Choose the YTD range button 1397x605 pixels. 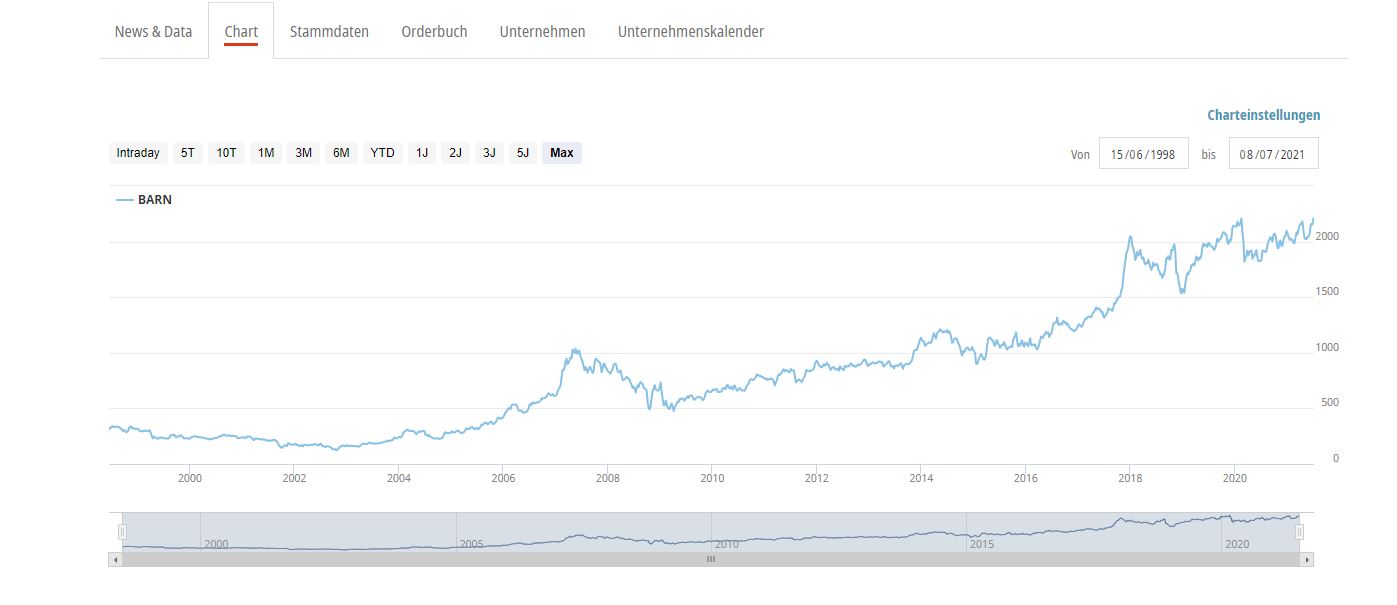pos(383,153)
